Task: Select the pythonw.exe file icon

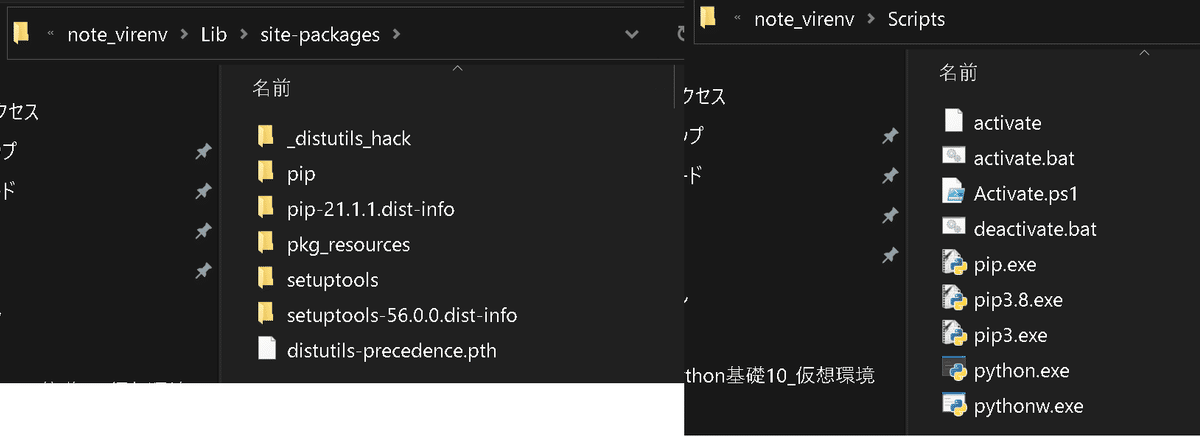Action: pyautogui.click(x=953, y=406)
